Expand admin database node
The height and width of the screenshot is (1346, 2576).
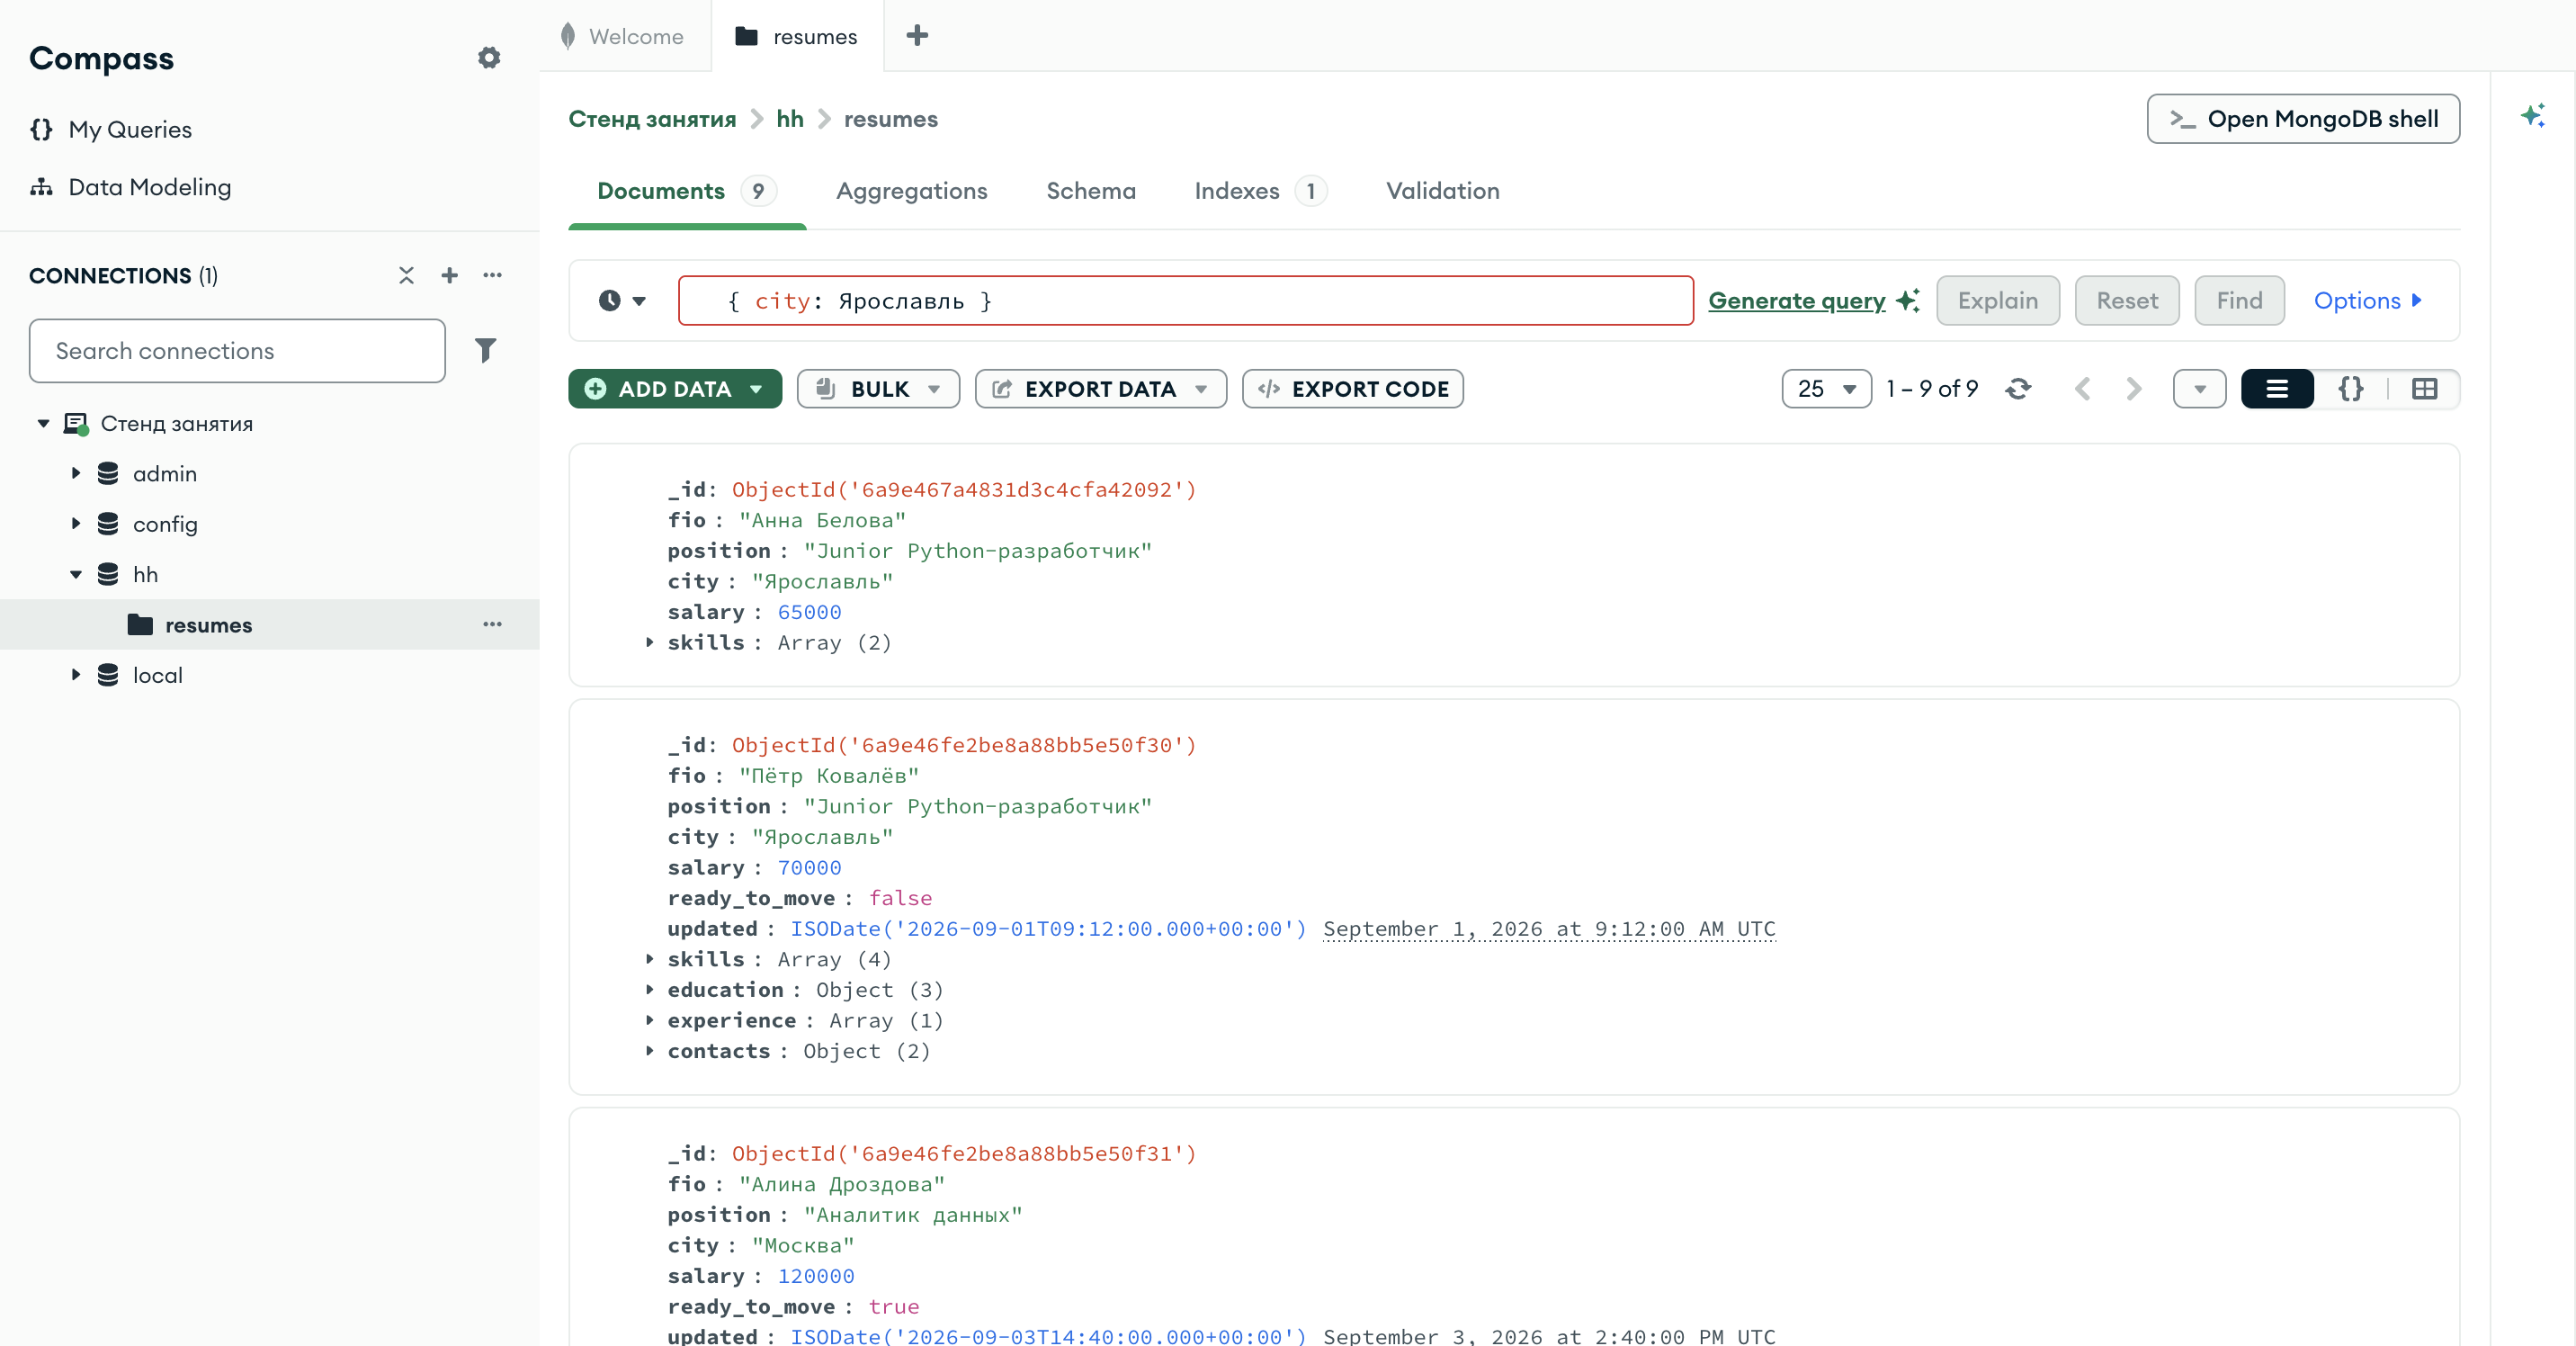pos(75,473)
